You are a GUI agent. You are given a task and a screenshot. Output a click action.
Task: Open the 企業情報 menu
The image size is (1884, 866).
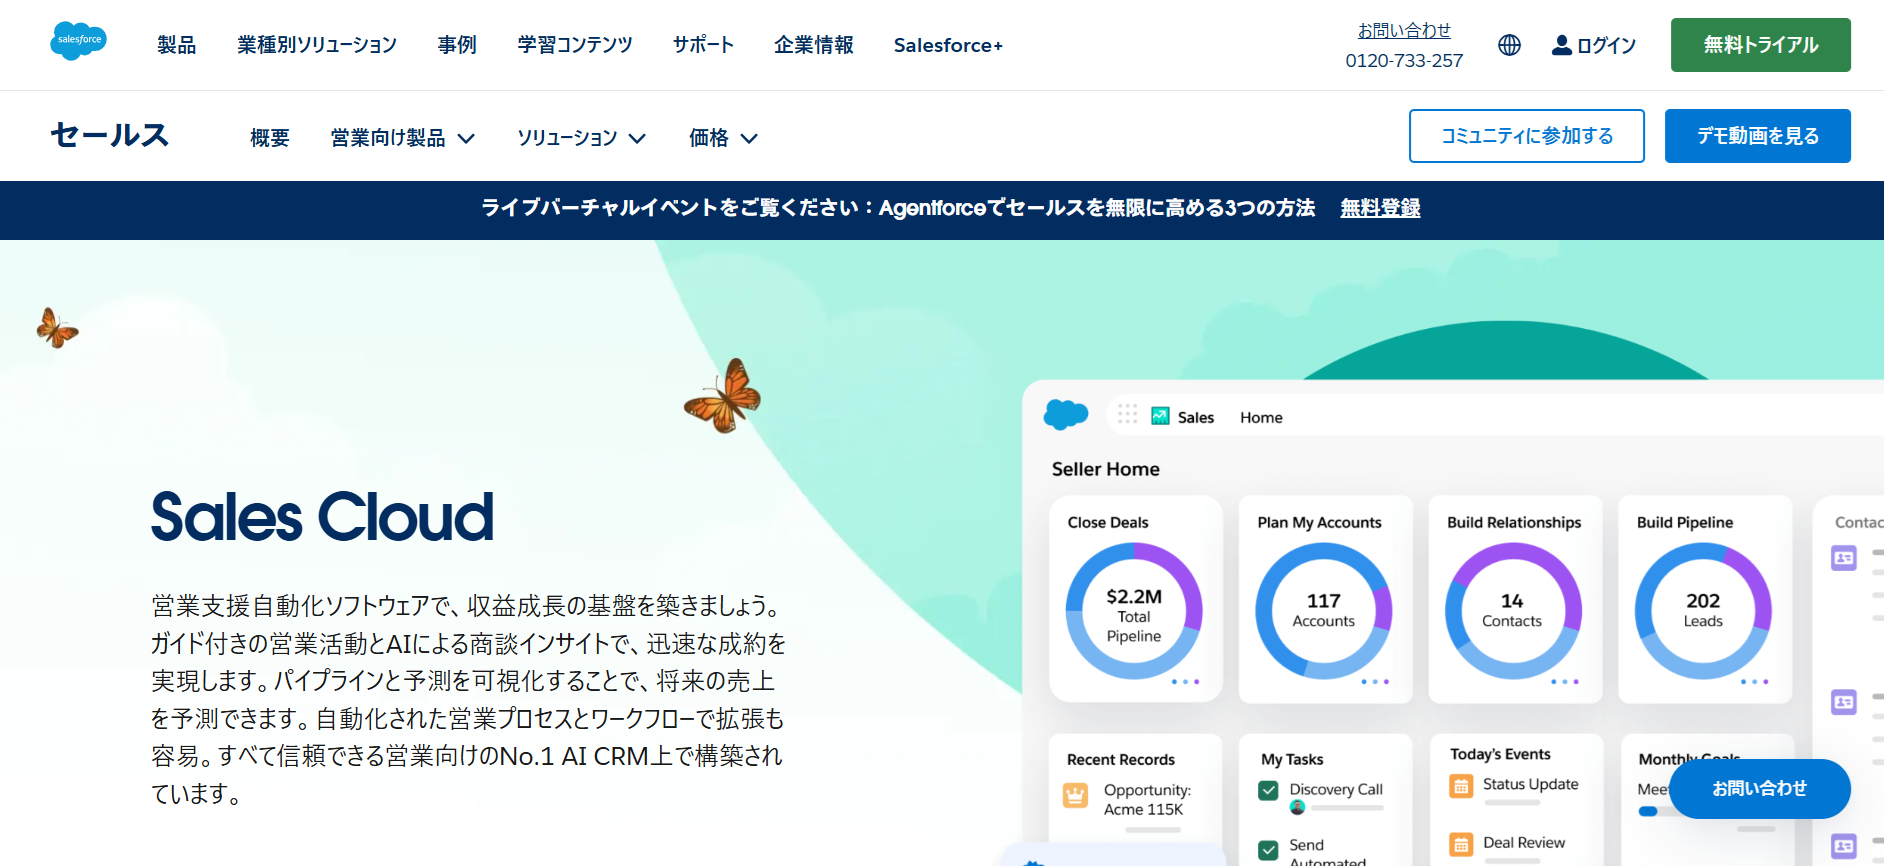[x=814, y=45]
